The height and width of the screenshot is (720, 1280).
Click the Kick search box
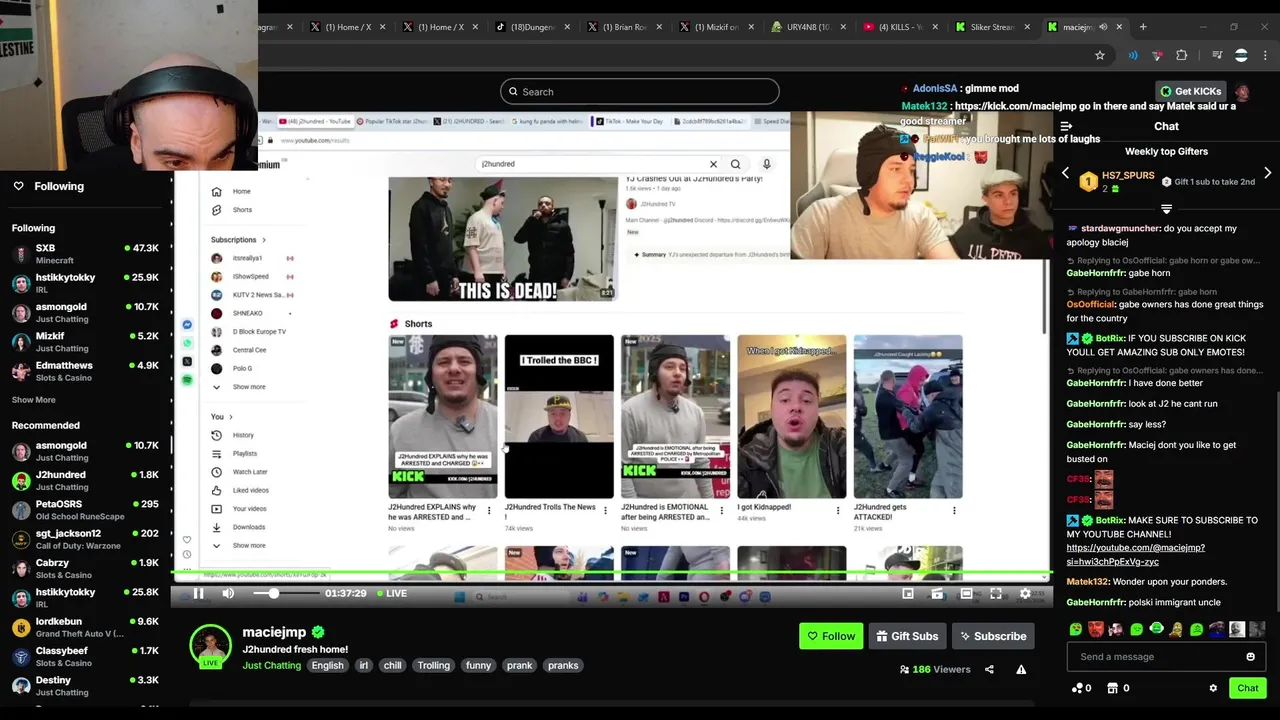(x=640, y=92)
